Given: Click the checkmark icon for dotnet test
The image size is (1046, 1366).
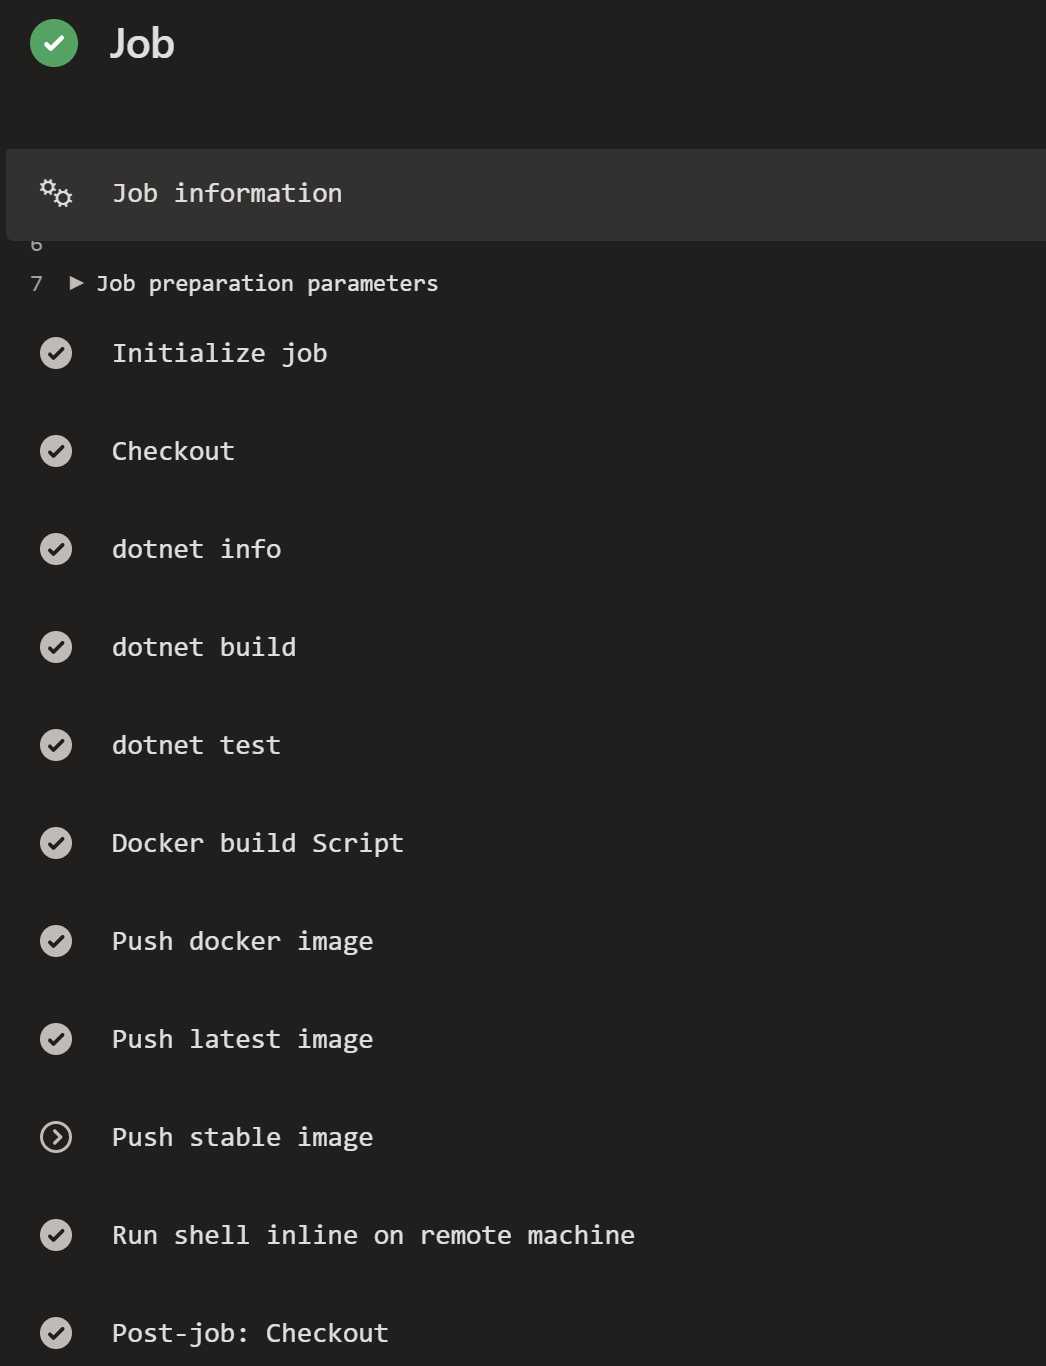Looking at the screenshot, I should (56, 745).
